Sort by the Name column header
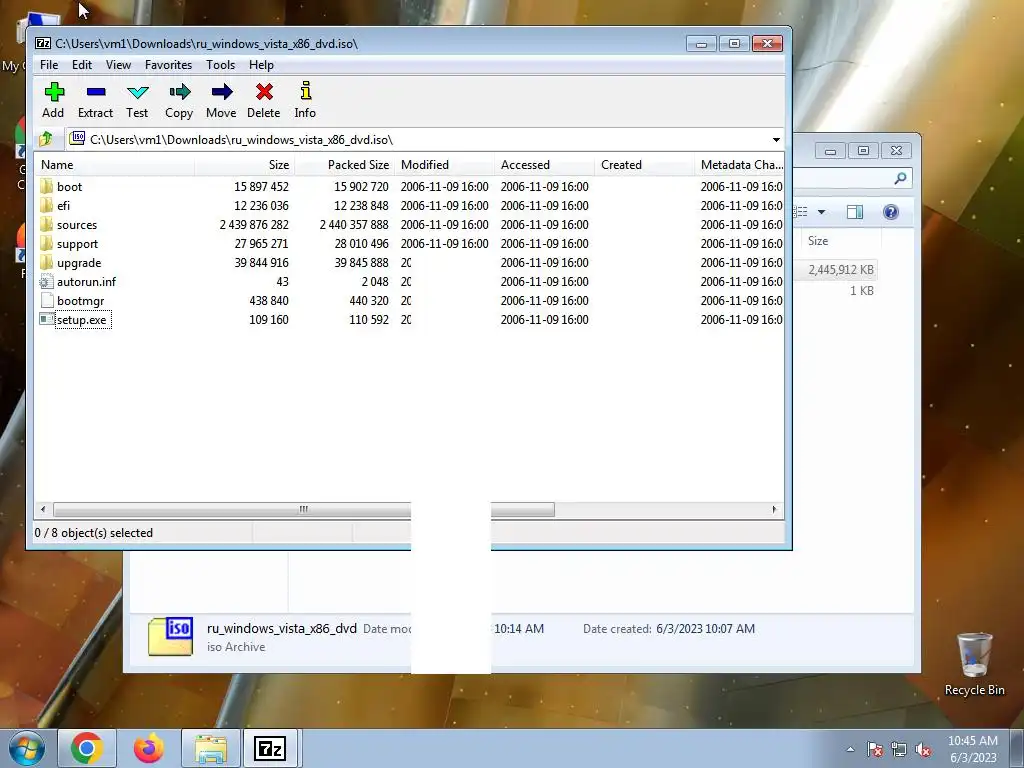This screenshot has width=1024, height=768. click(x=115, y=165)
